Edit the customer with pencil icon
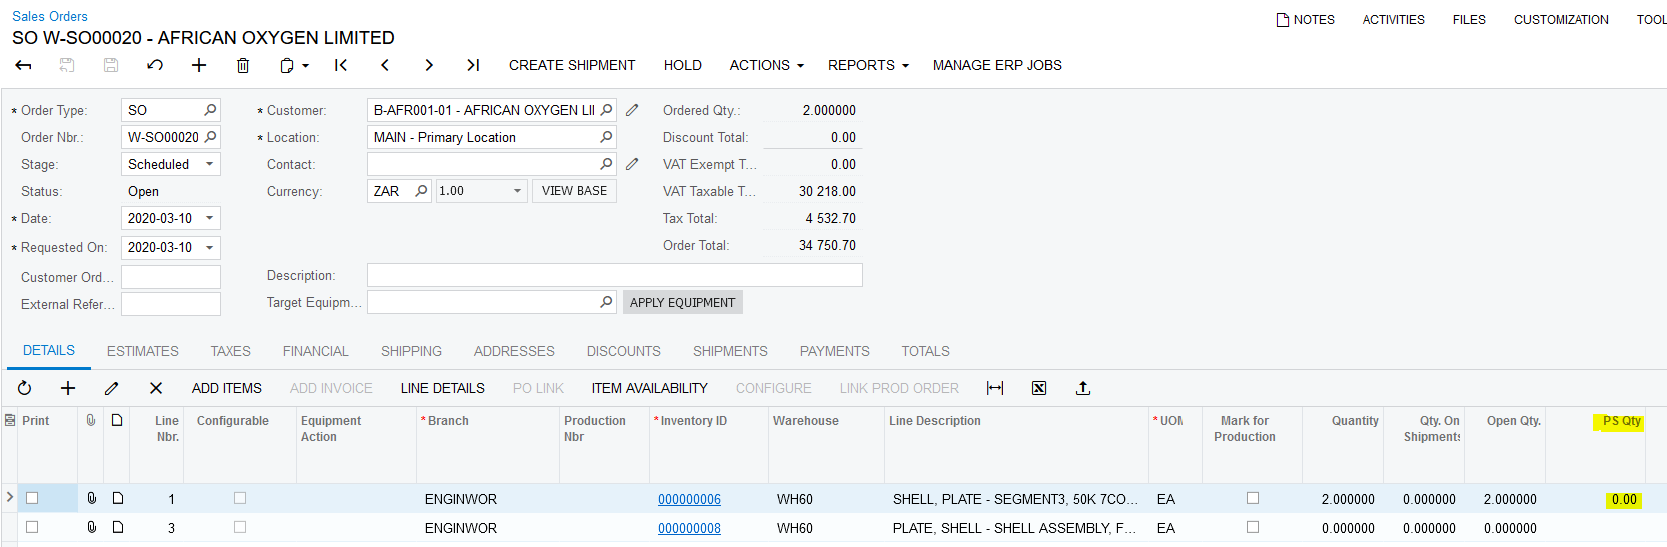Viewport: 1667px width, 547px height. (x=632, y=110)
